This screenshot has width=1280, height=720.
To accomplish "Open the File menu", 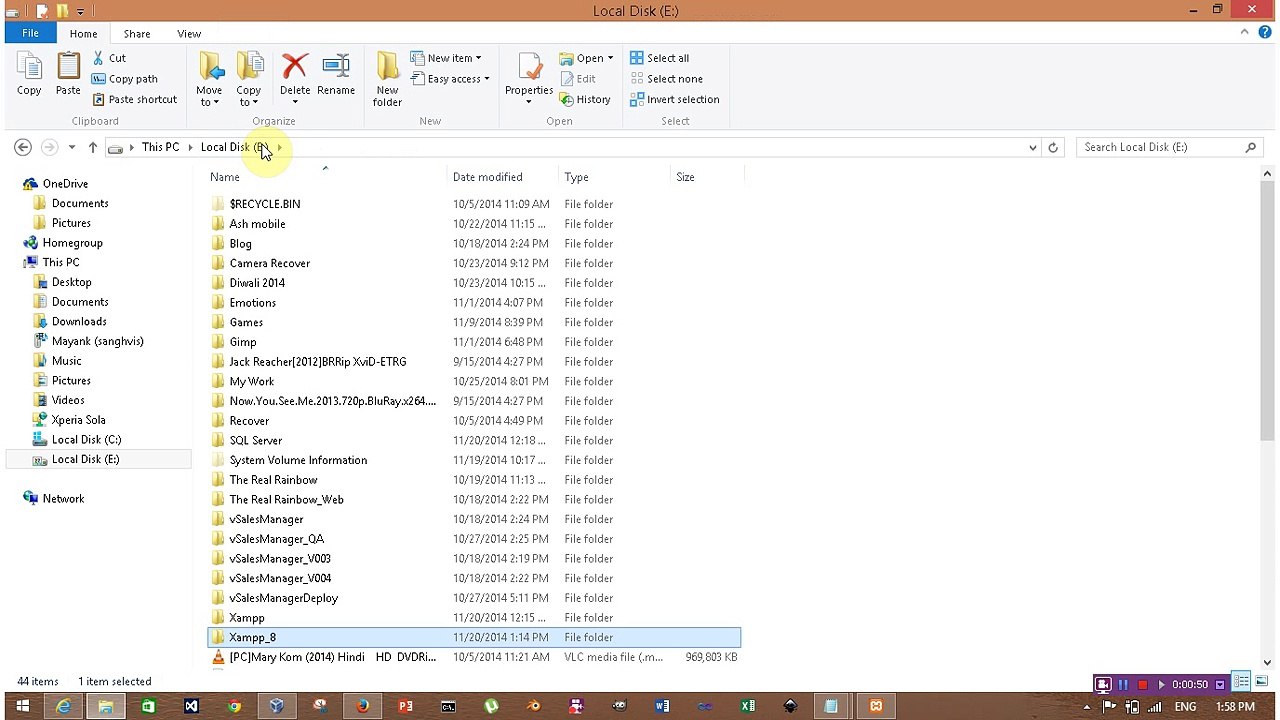I will [30, 33].
